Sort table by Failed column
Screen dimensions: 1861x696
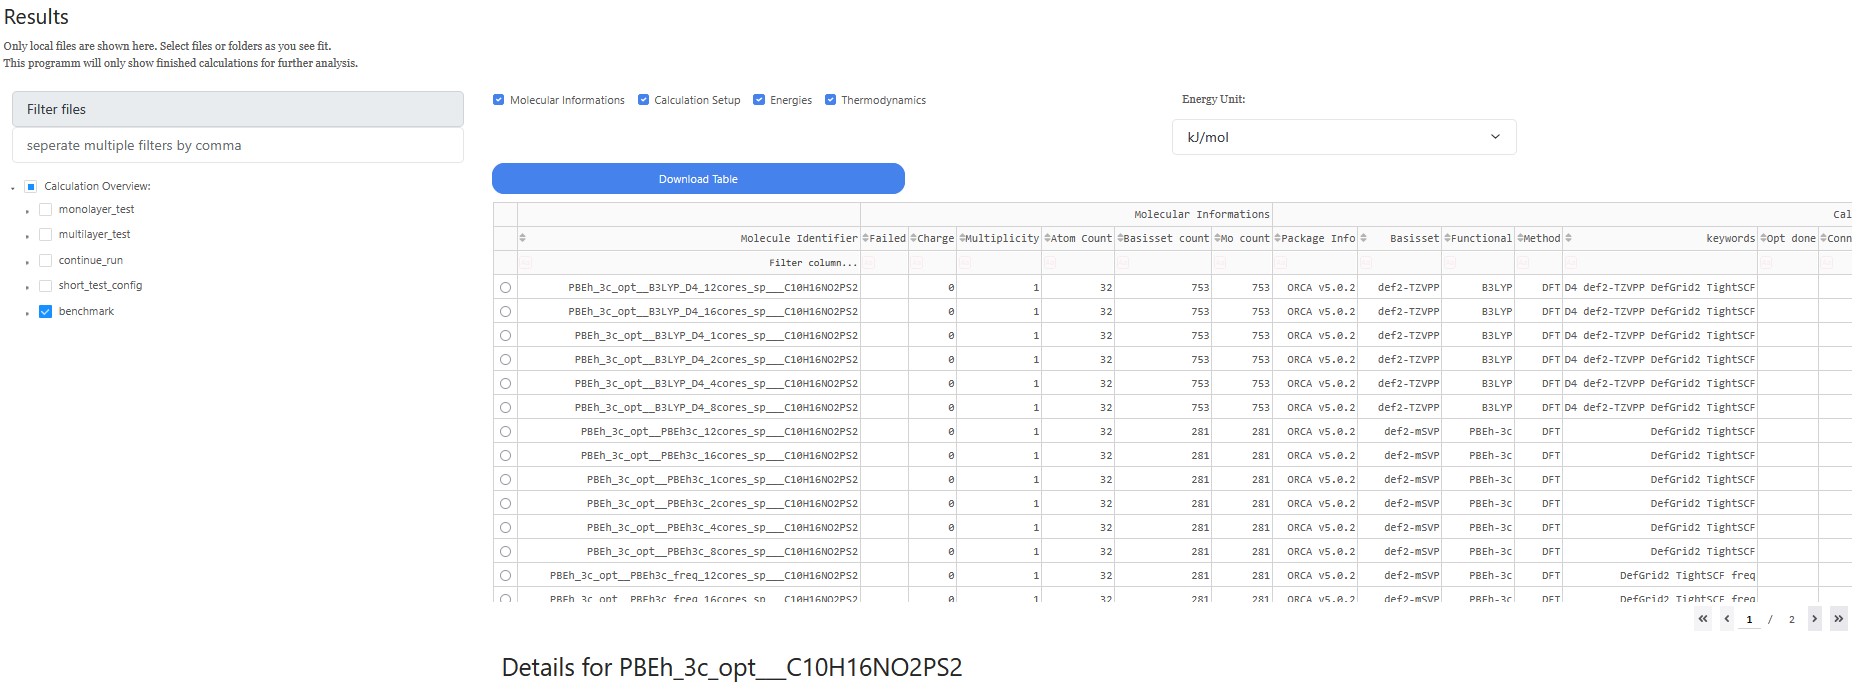(x=866, y=238)
